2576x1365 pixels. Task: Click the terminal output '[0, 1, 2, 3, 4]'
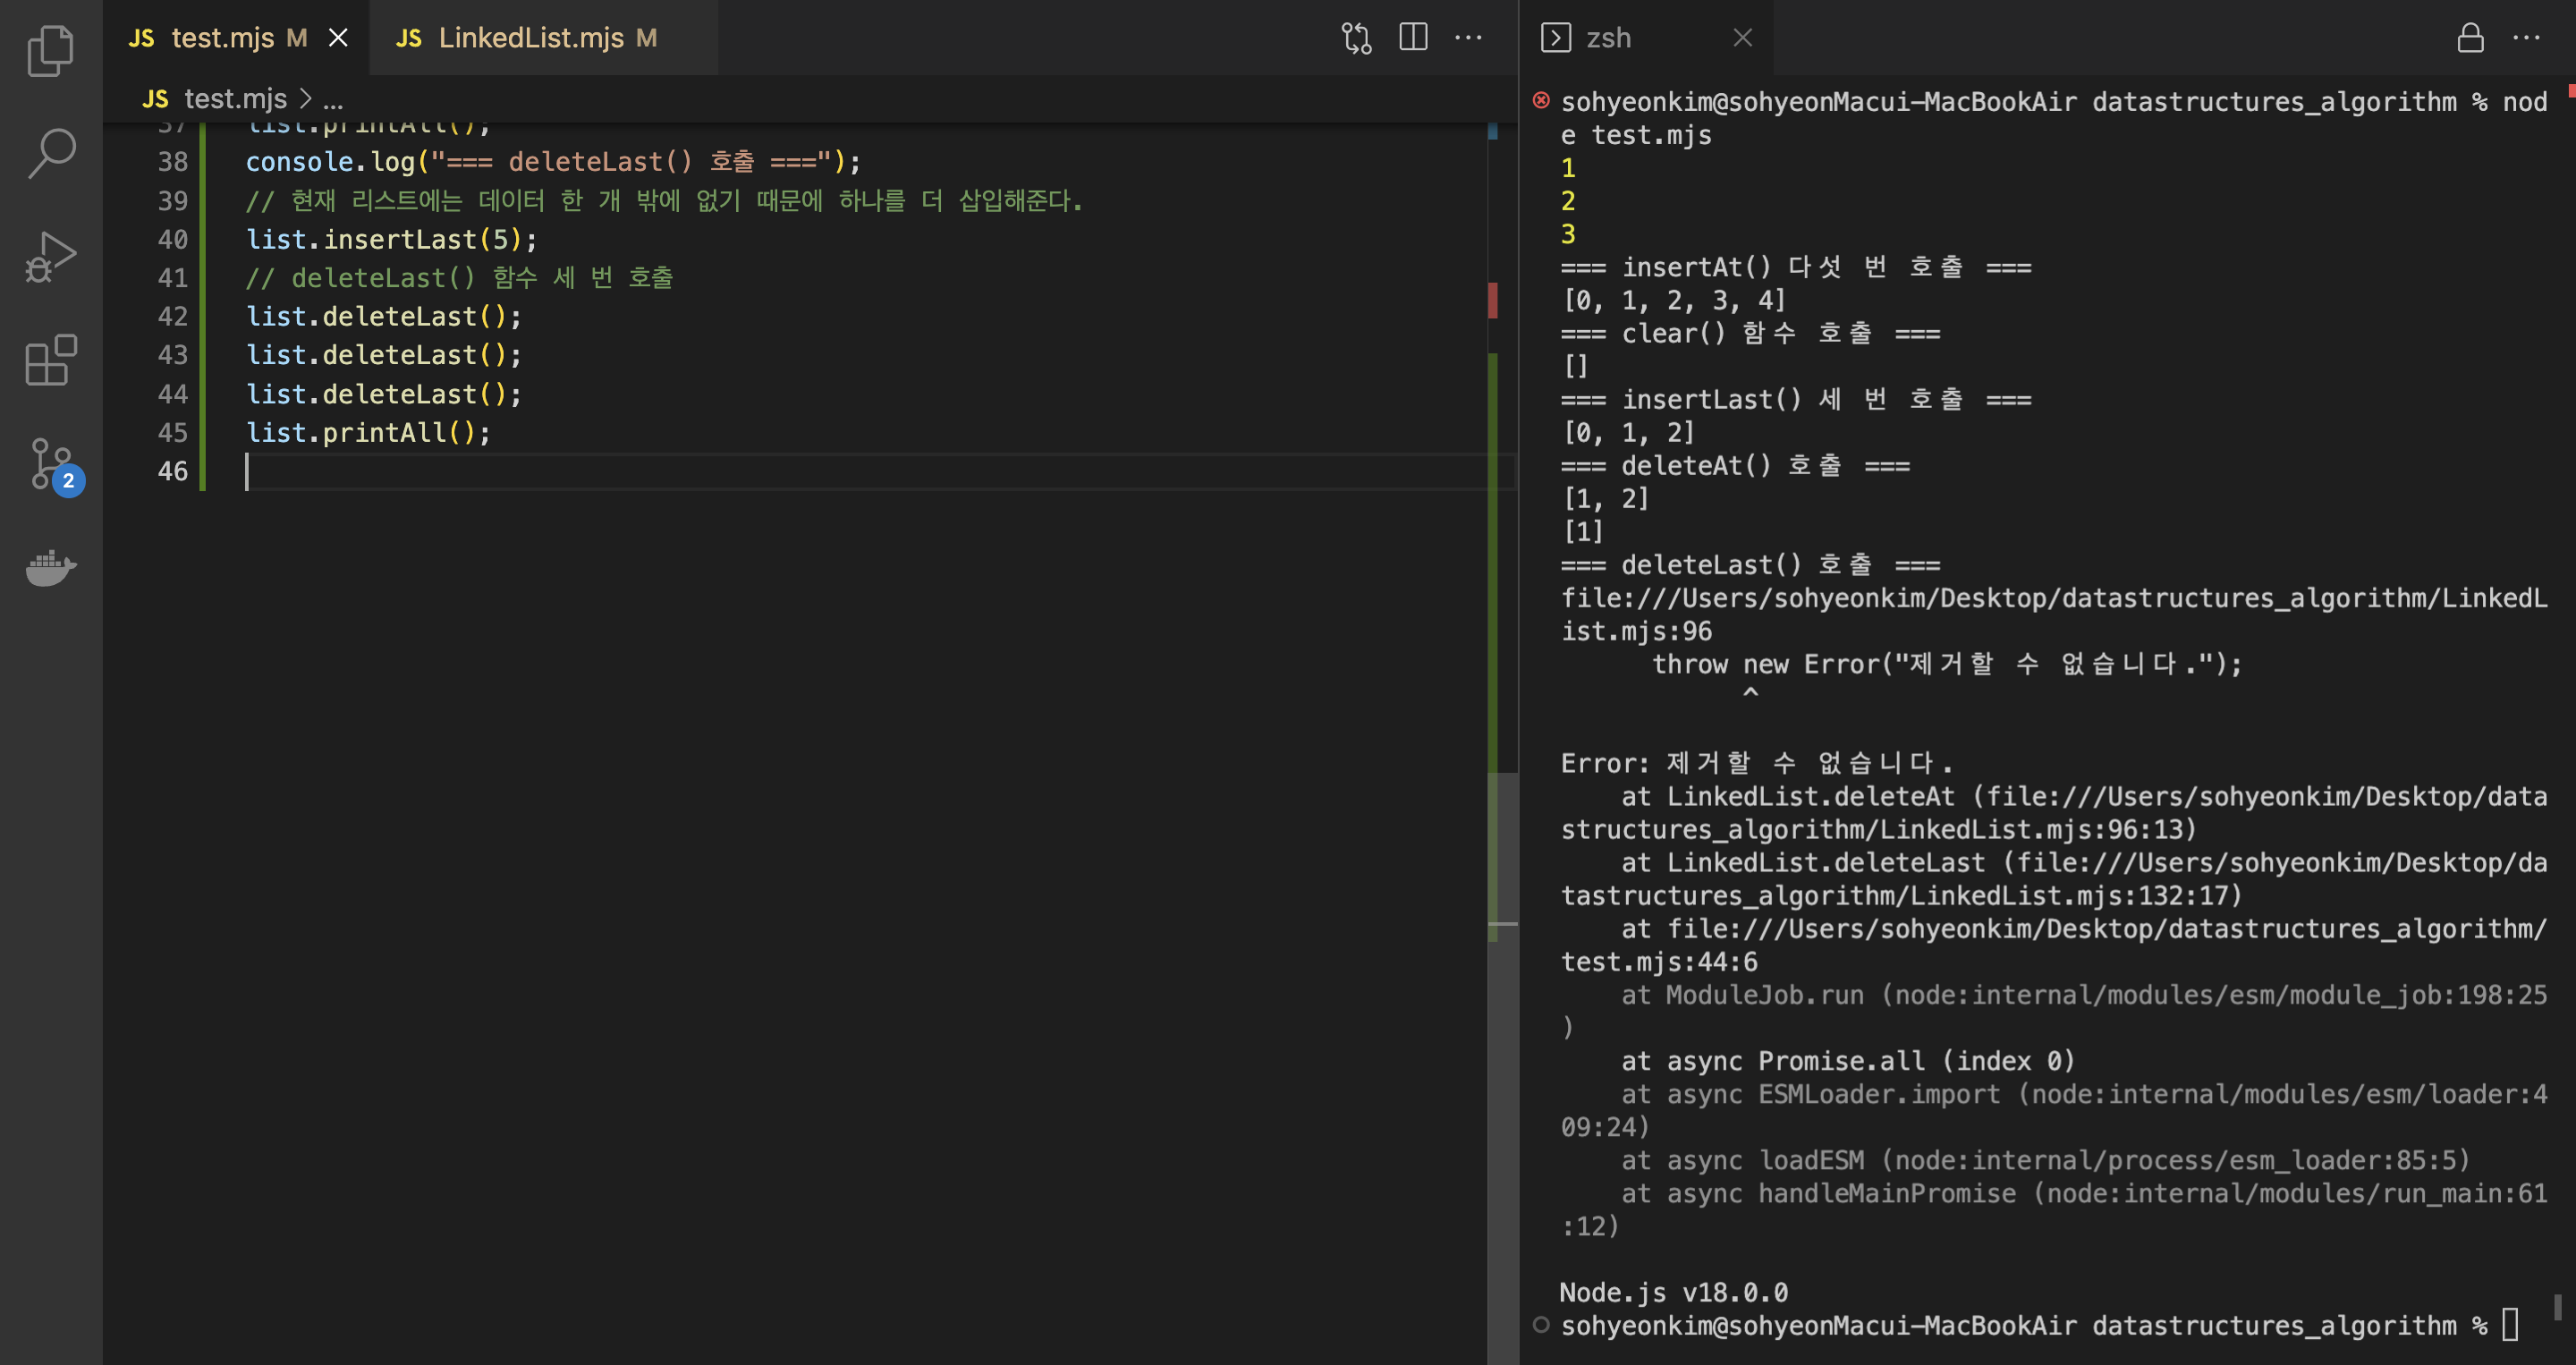[1674, 300]
